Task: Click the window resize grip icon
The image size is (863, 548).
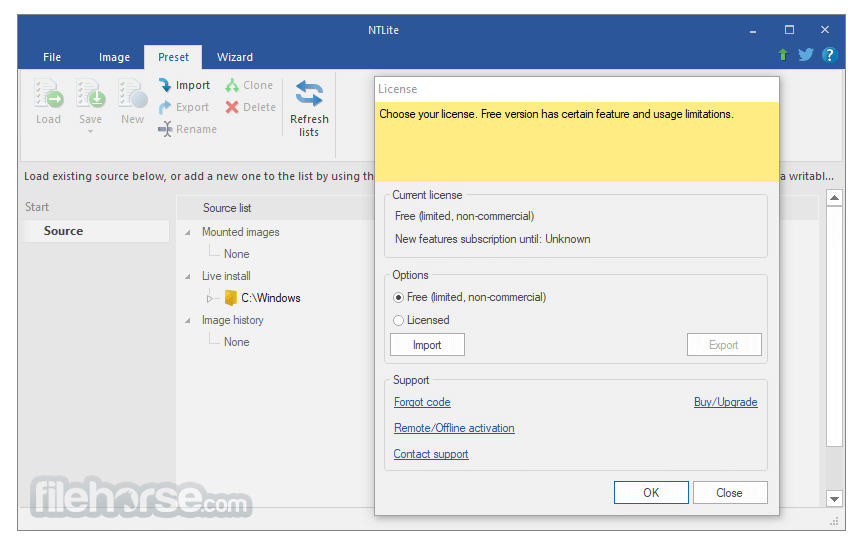Action: 834,521
